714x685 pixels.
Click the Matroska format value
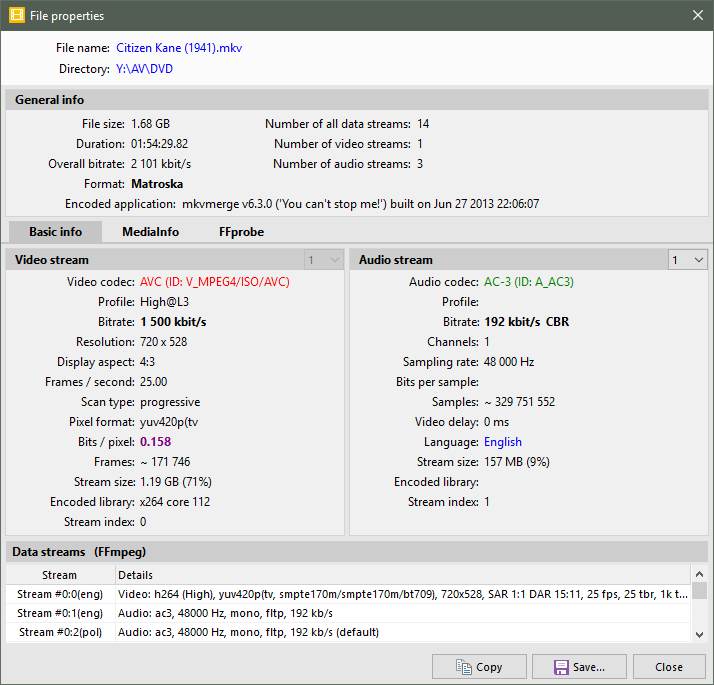pos(157,184)
